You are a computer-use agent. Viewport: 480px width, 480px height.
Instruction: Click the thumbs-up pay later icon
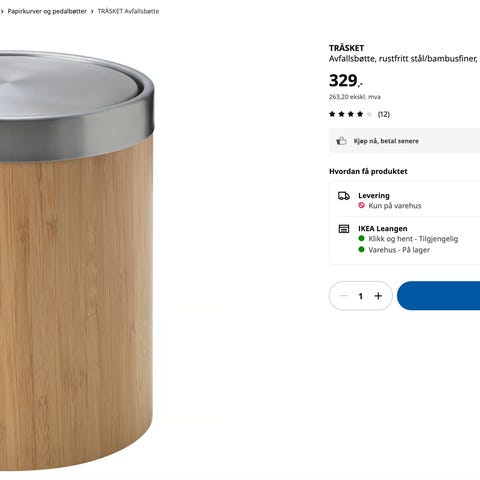(x=341, y=141)
